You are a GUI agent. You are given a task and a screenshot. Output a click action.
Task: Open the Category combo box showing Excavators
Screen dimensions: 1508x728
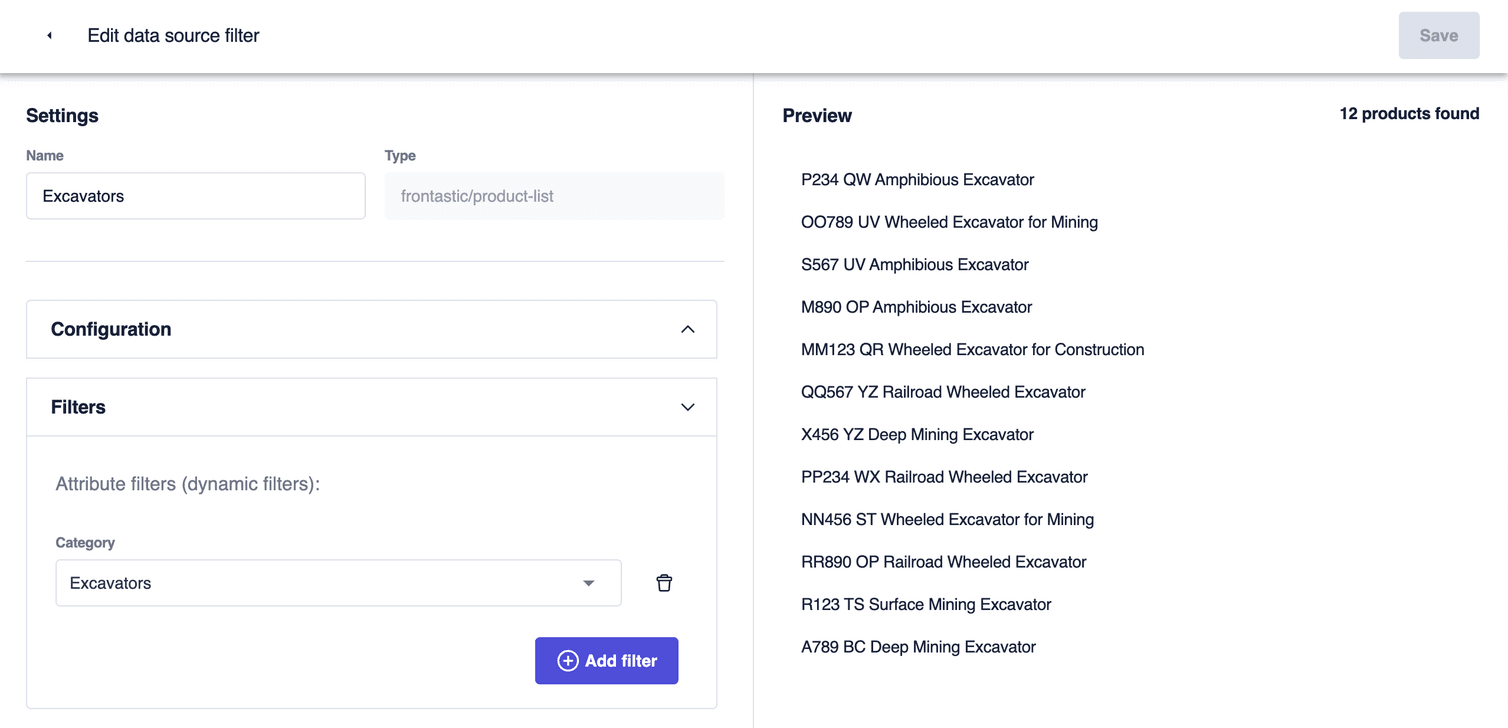(338, 582)
